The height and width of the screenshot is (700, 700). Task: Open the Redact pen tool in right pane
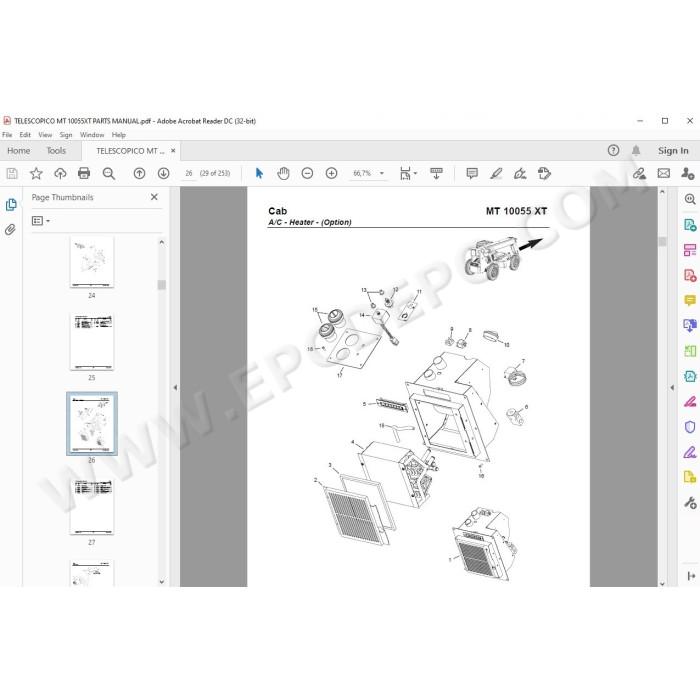[690, 401]
